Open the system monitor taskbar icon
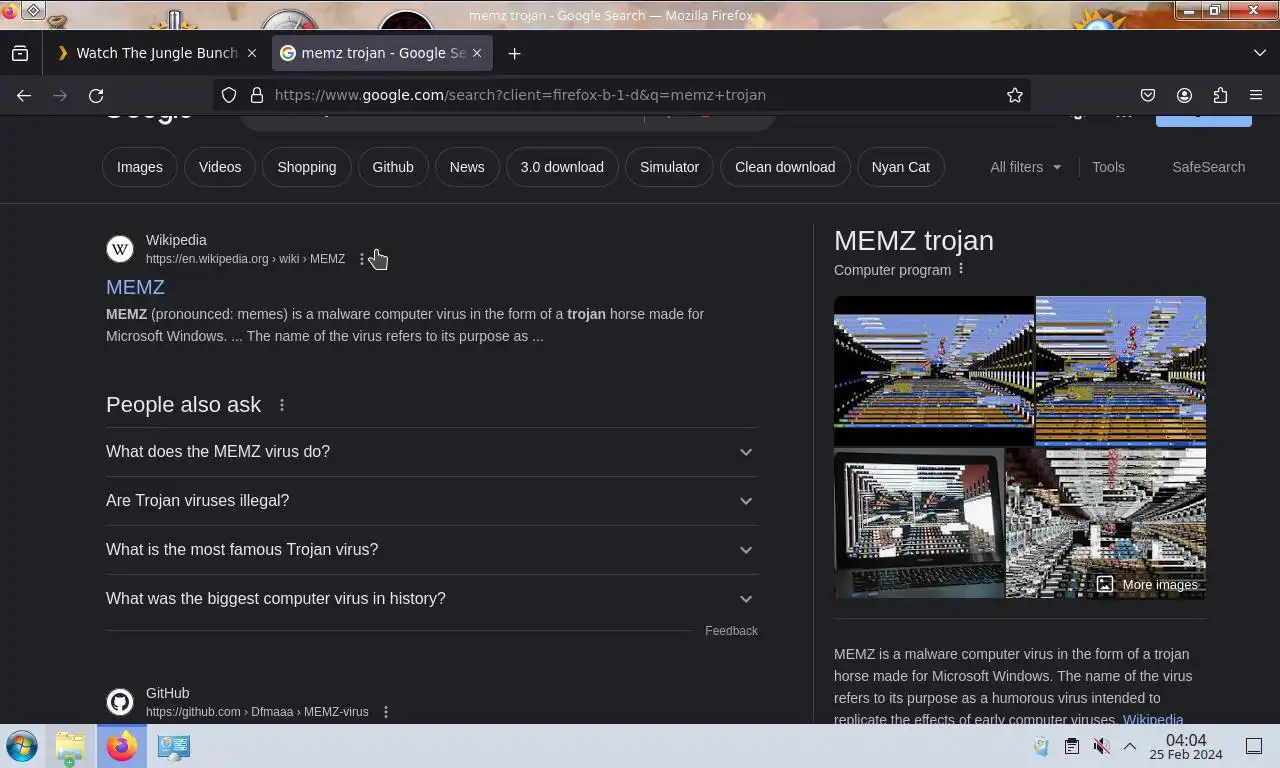 tap(173, 746)
